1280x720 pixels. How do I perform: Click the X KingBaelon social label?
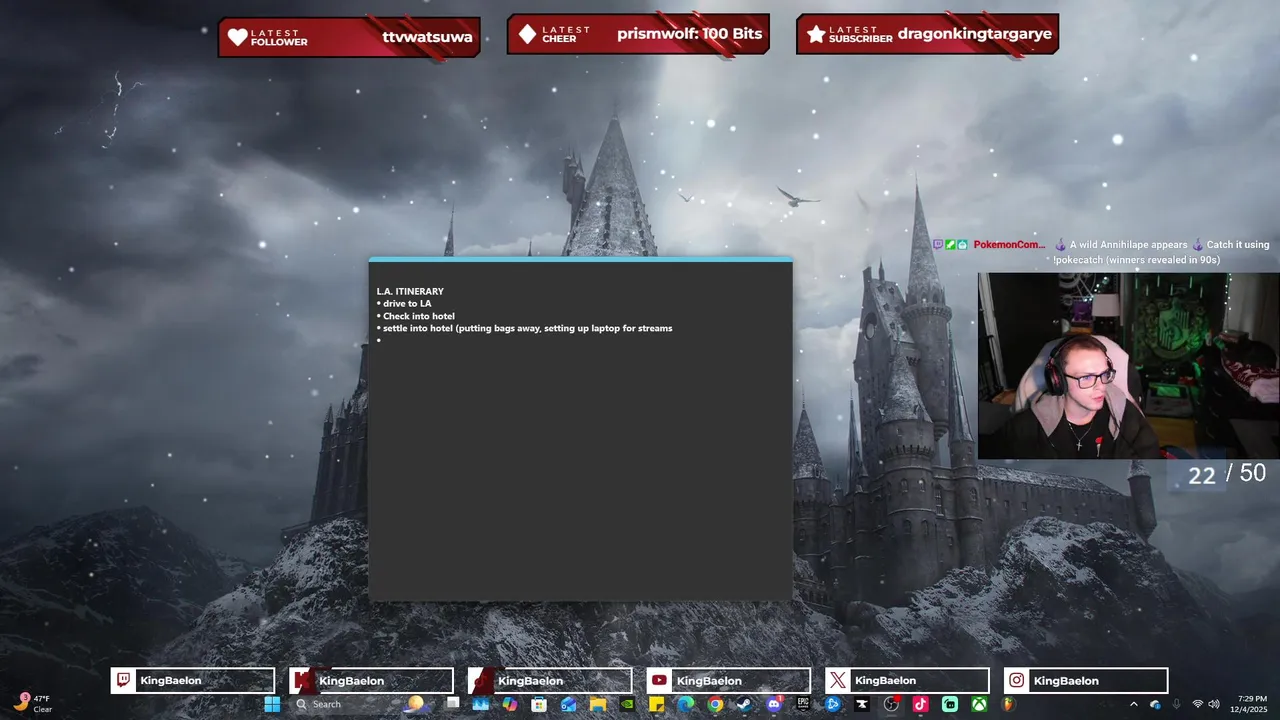tap(907, 681)
